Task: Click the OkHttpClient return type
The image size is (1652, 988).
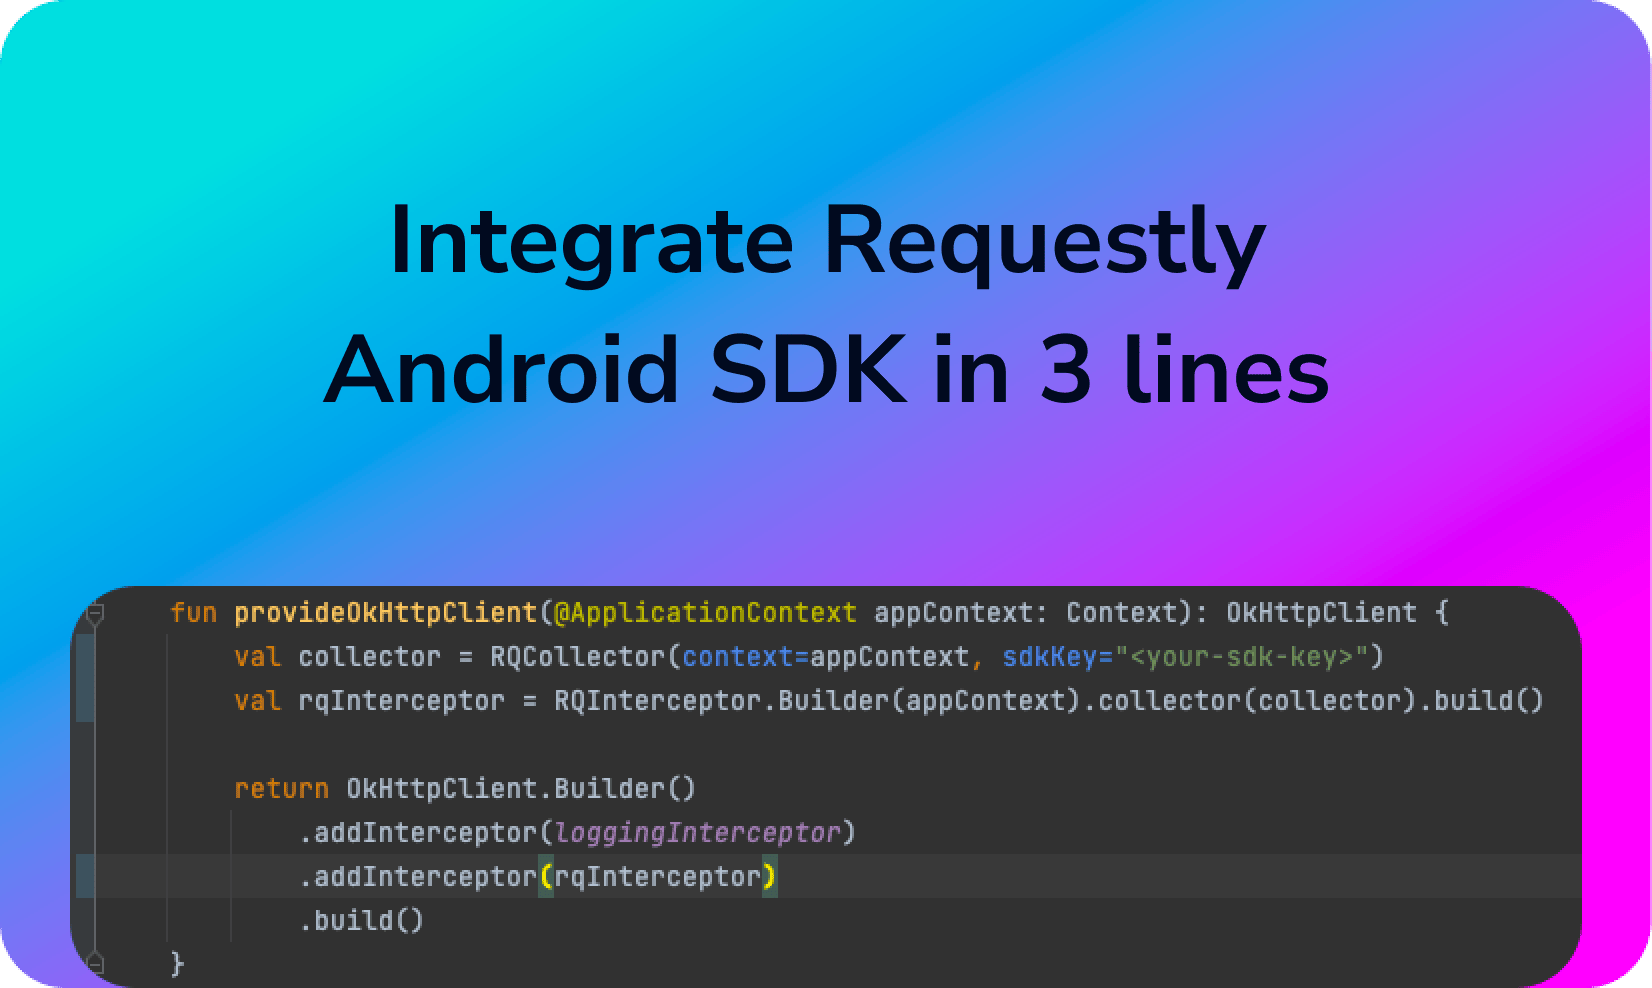Action: coord(1321,613)
